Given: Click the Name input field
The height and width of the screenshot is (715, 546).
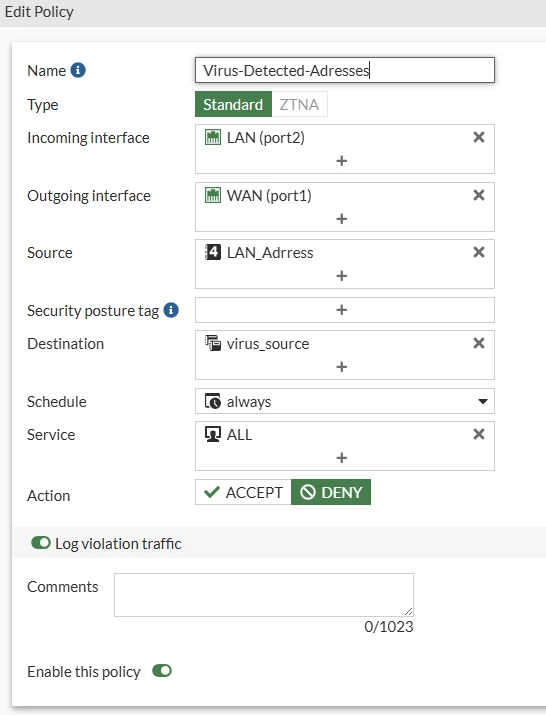Looking at the screenshot, I should tap(345, 70).
